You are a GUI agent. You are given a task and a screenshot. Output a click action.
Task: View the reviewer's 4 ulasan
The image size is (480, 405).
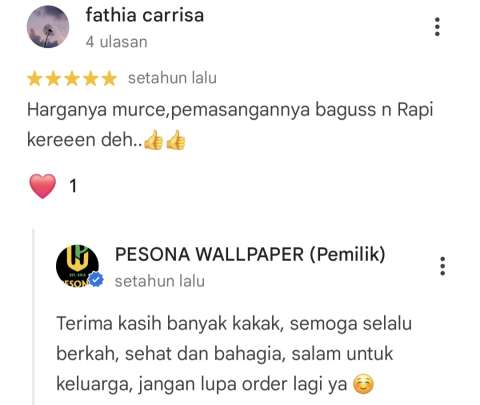pos(116,42)
